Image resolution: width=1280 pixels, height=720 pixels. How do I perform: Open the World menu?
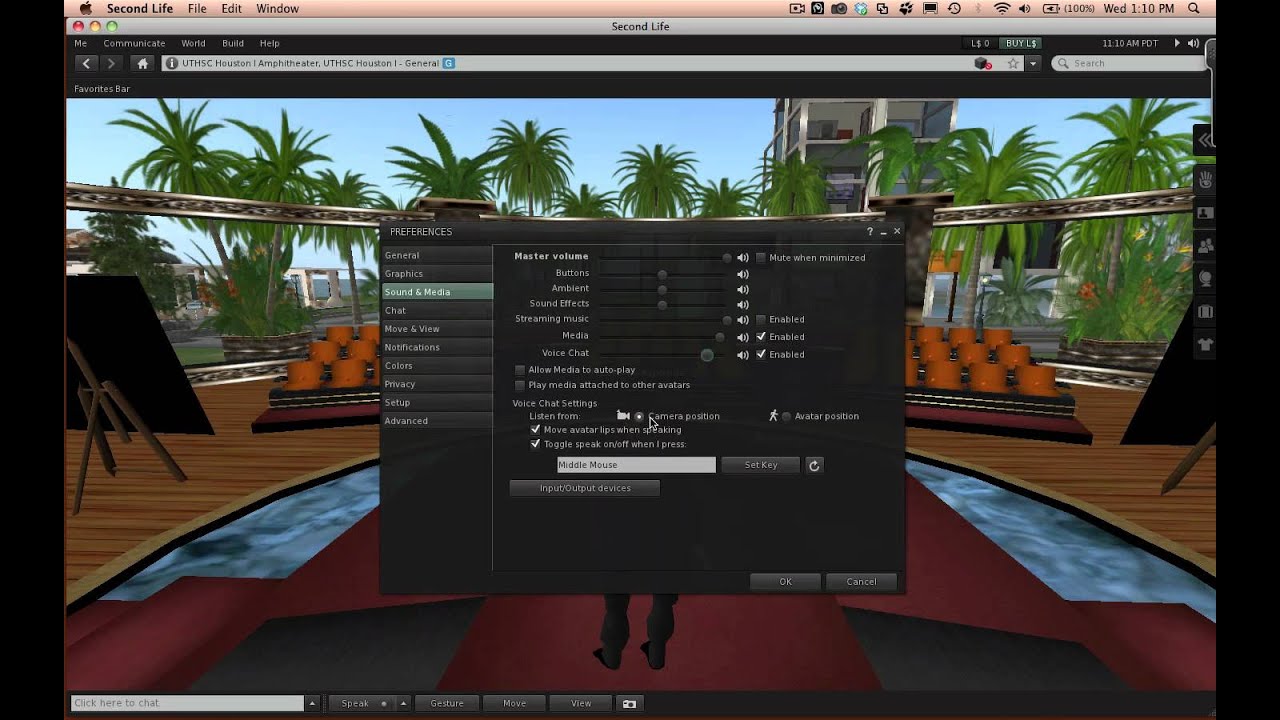[x=193, y=43]
